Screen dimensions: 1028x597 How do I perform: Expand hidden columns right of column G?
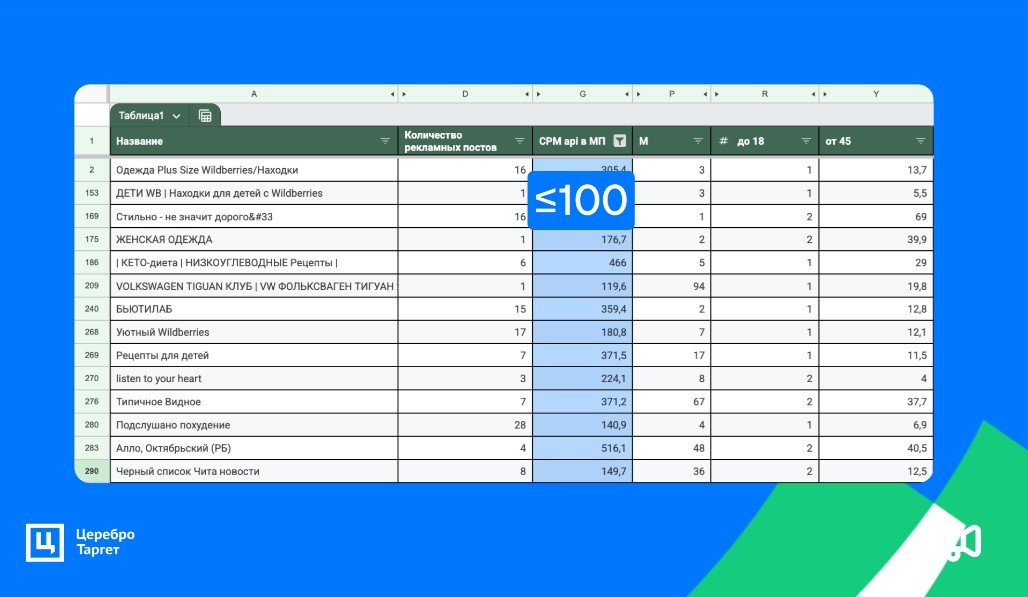coord(627,94)
